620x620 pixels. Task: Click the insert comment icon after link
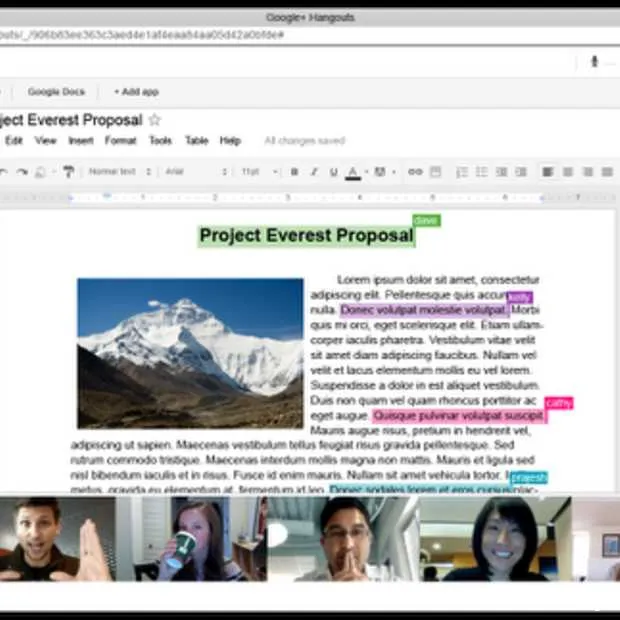(435, 172)
